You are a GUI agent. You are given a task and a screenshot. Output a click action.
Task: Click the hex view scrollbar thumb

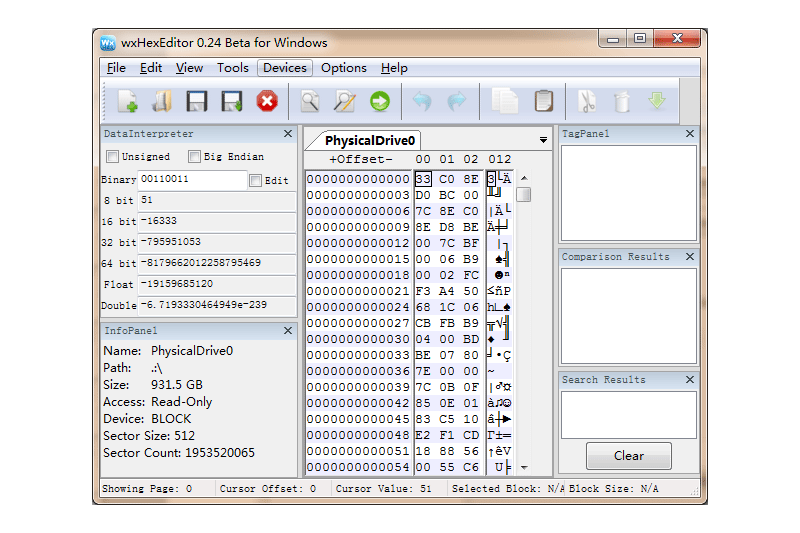pyautogui.click(x=523, y=194)
